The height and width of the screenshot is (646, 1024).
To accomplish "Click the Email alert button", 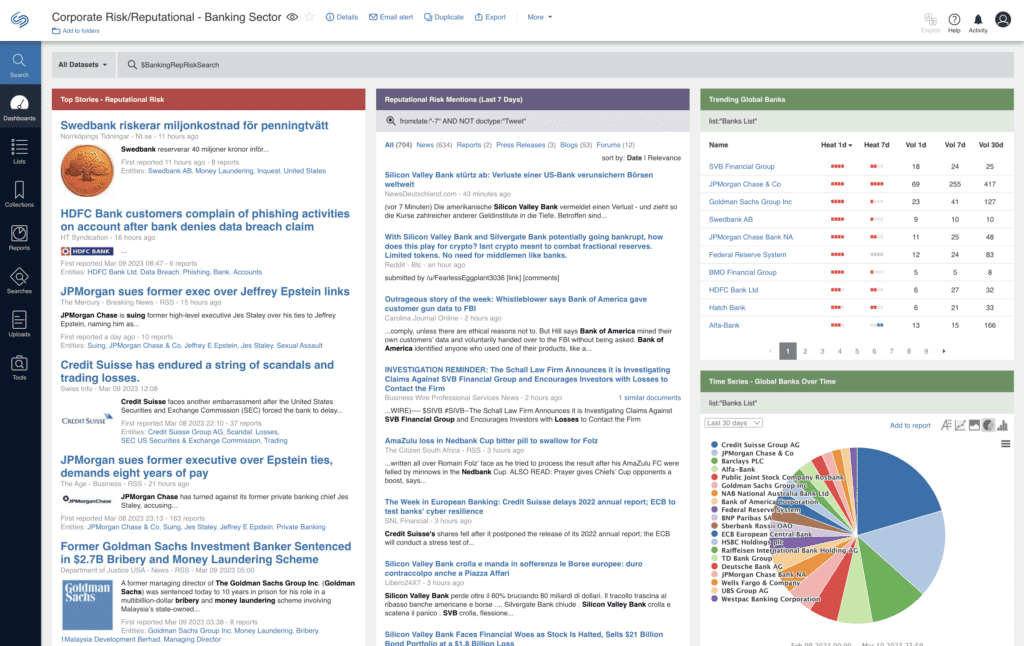I will (x=391, y=17).
